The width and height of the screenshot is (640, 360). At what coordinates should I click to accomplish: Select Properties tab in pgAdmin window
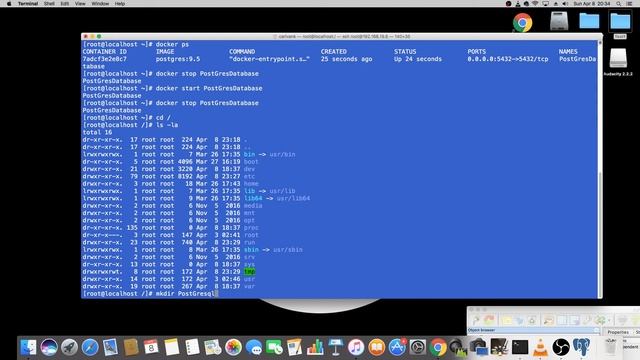coord(618,332)
